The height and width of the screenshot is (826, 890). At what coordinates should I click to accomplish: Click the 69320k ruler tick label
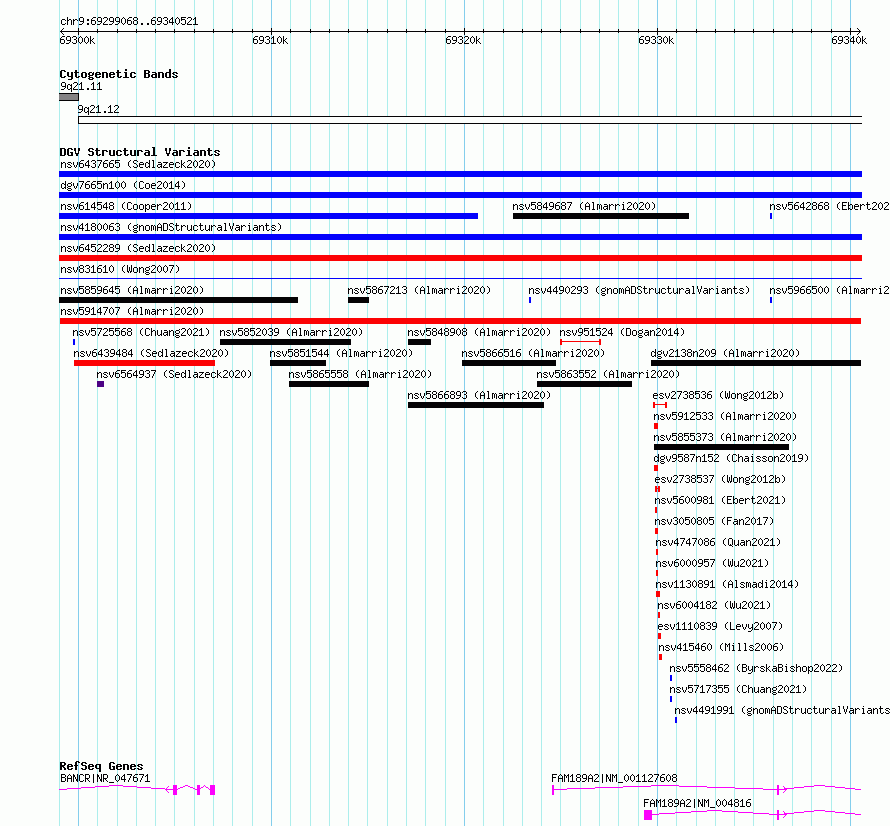[x=463, y=40]
